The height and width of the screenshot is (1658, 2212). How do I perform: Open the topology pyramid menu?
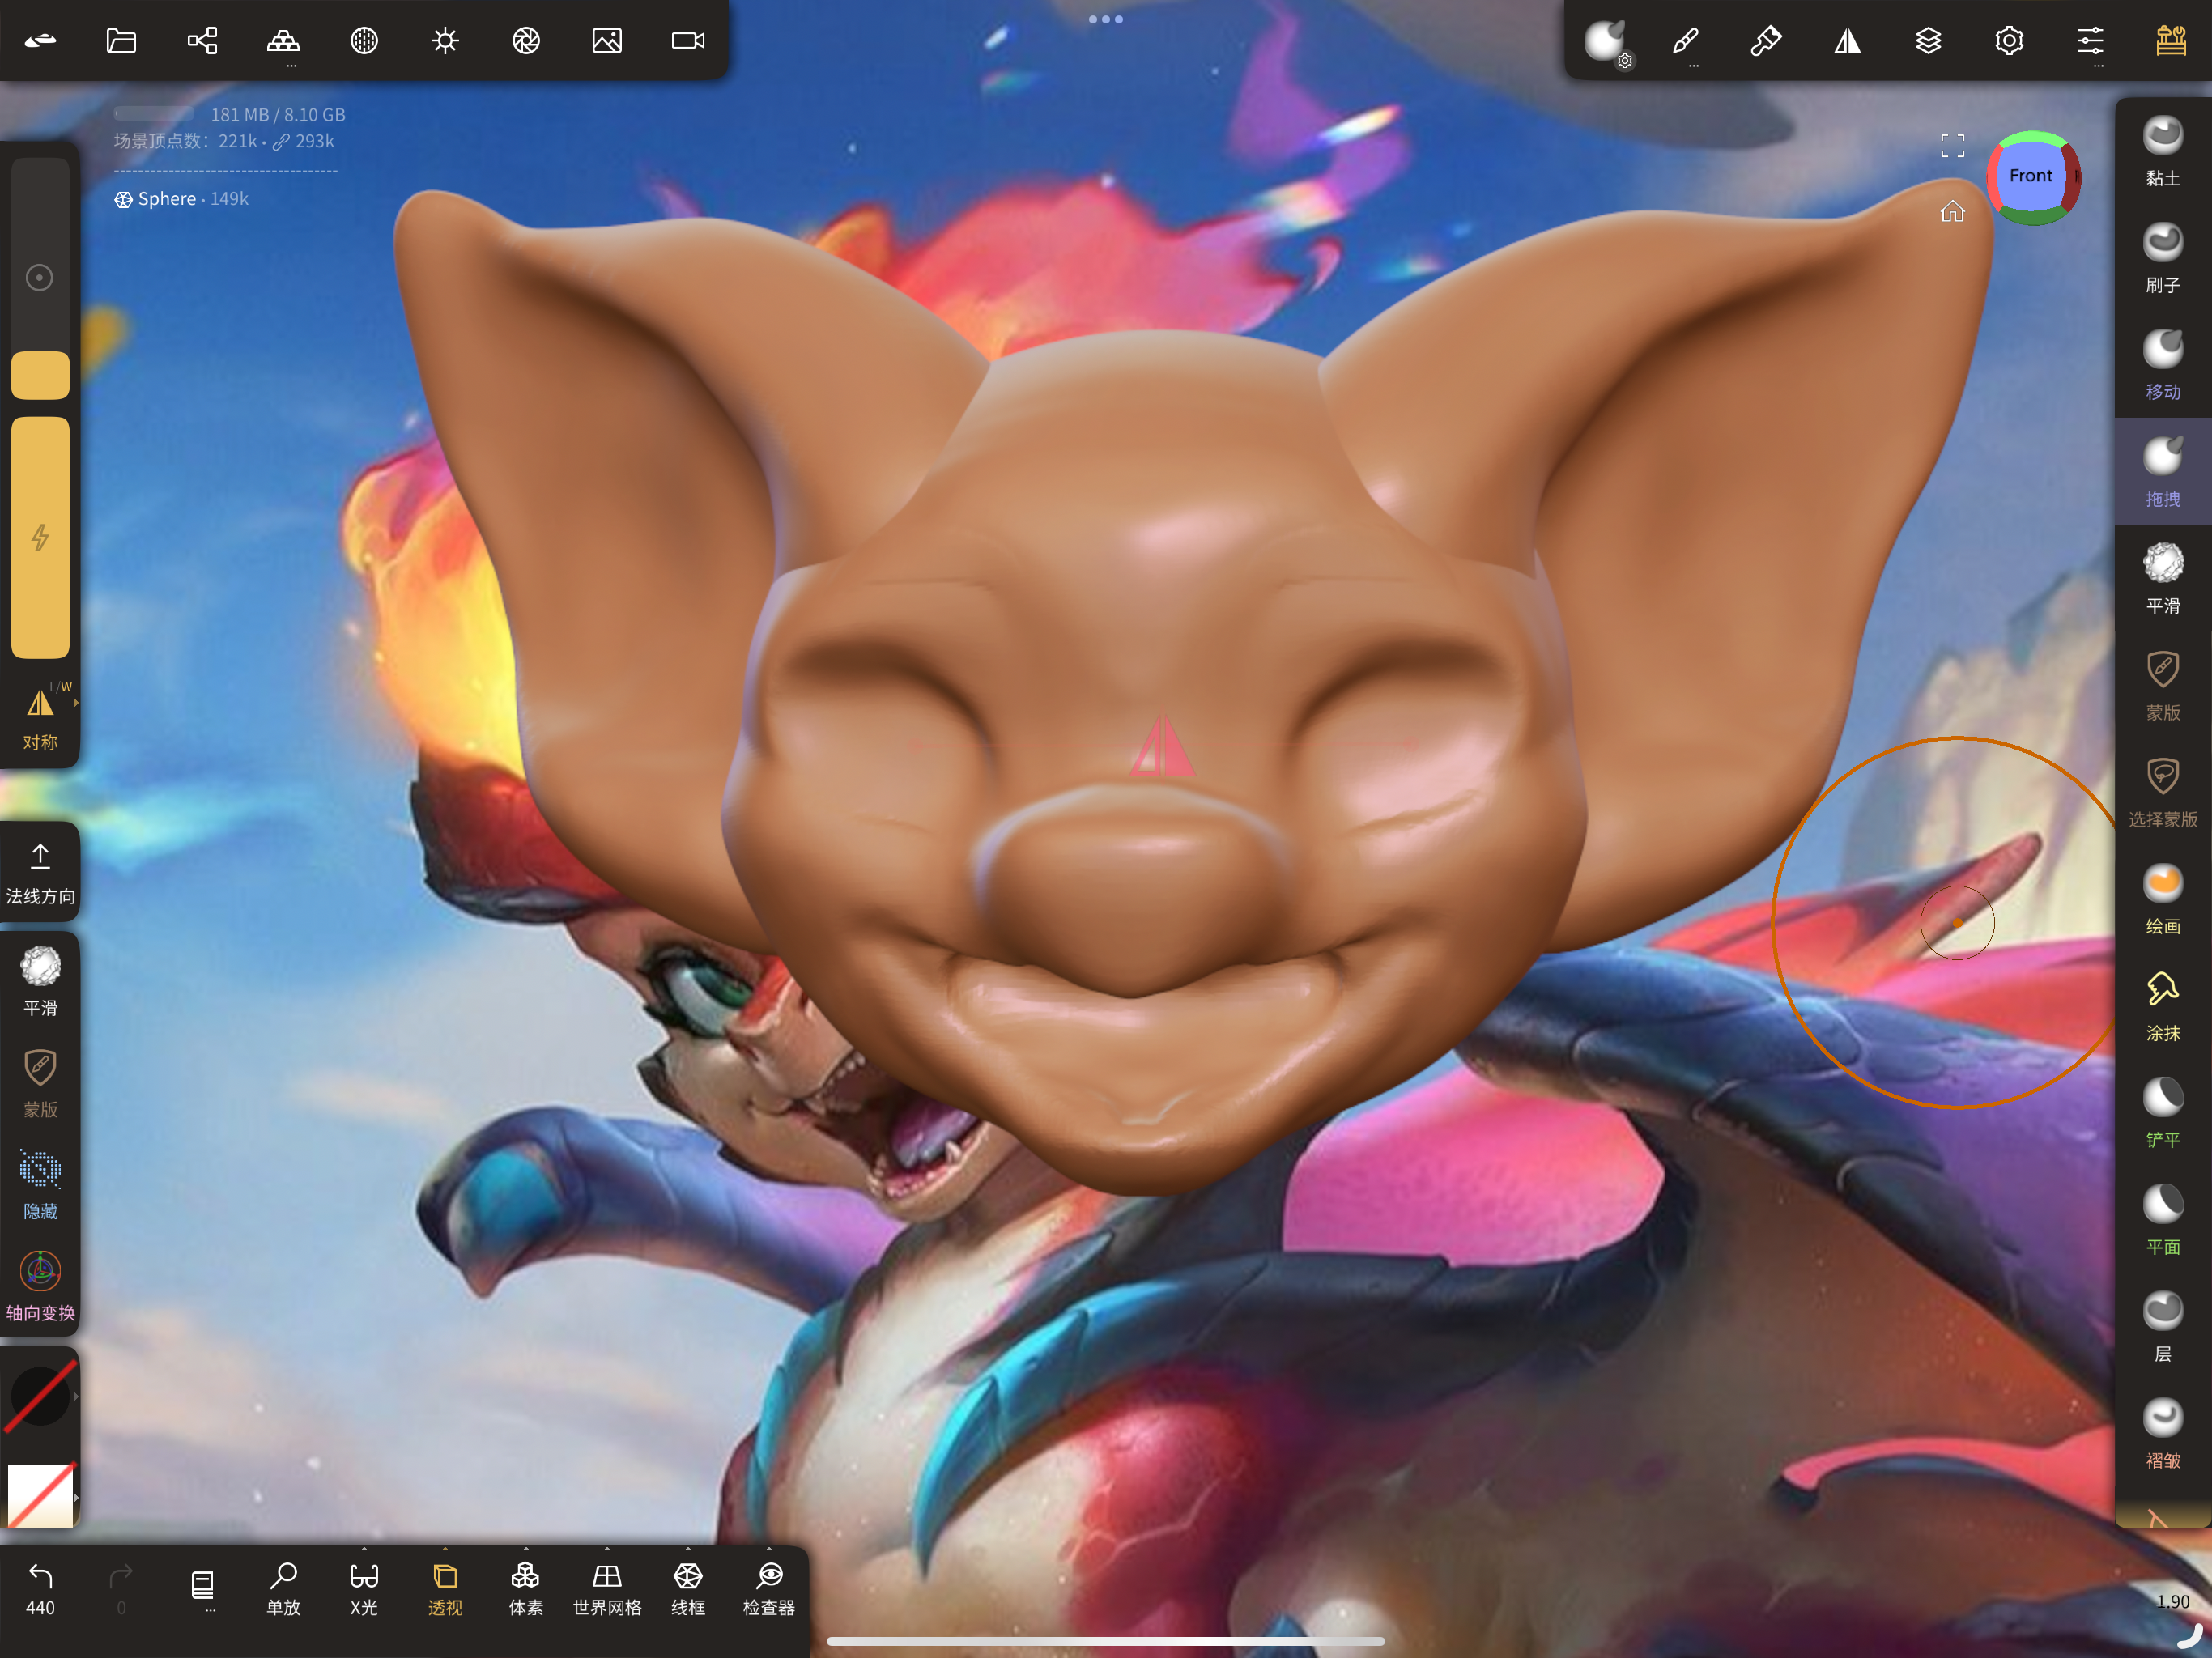click(283, 41)
